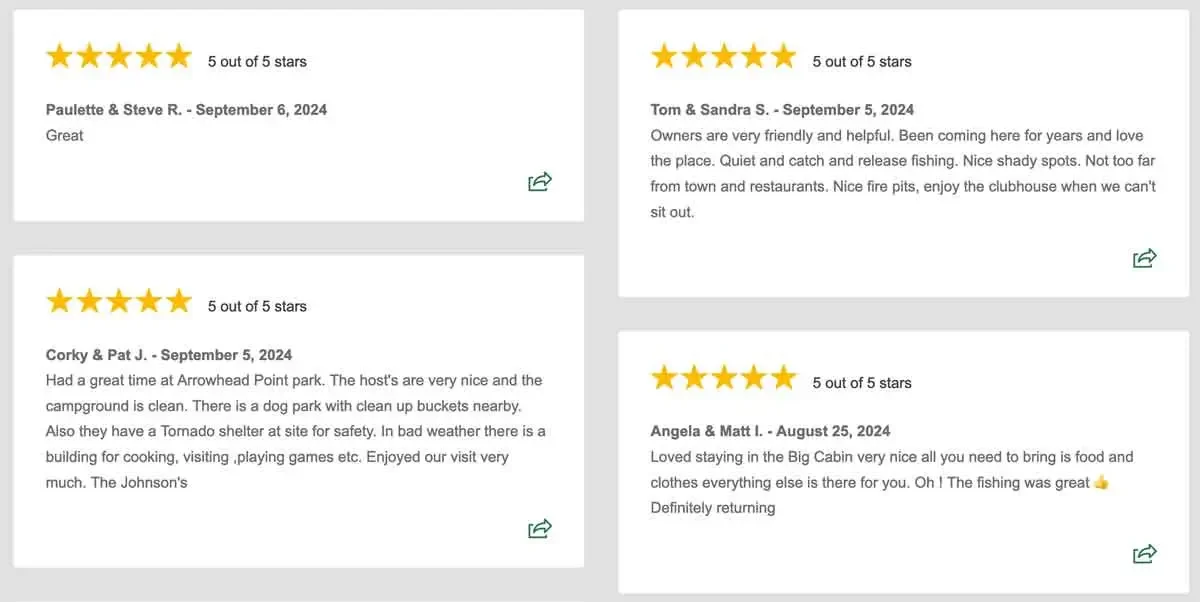Click the "Great" review text
Viewport: 1200px width, 602px height.
pyautogui.click(x=65, y=136)
